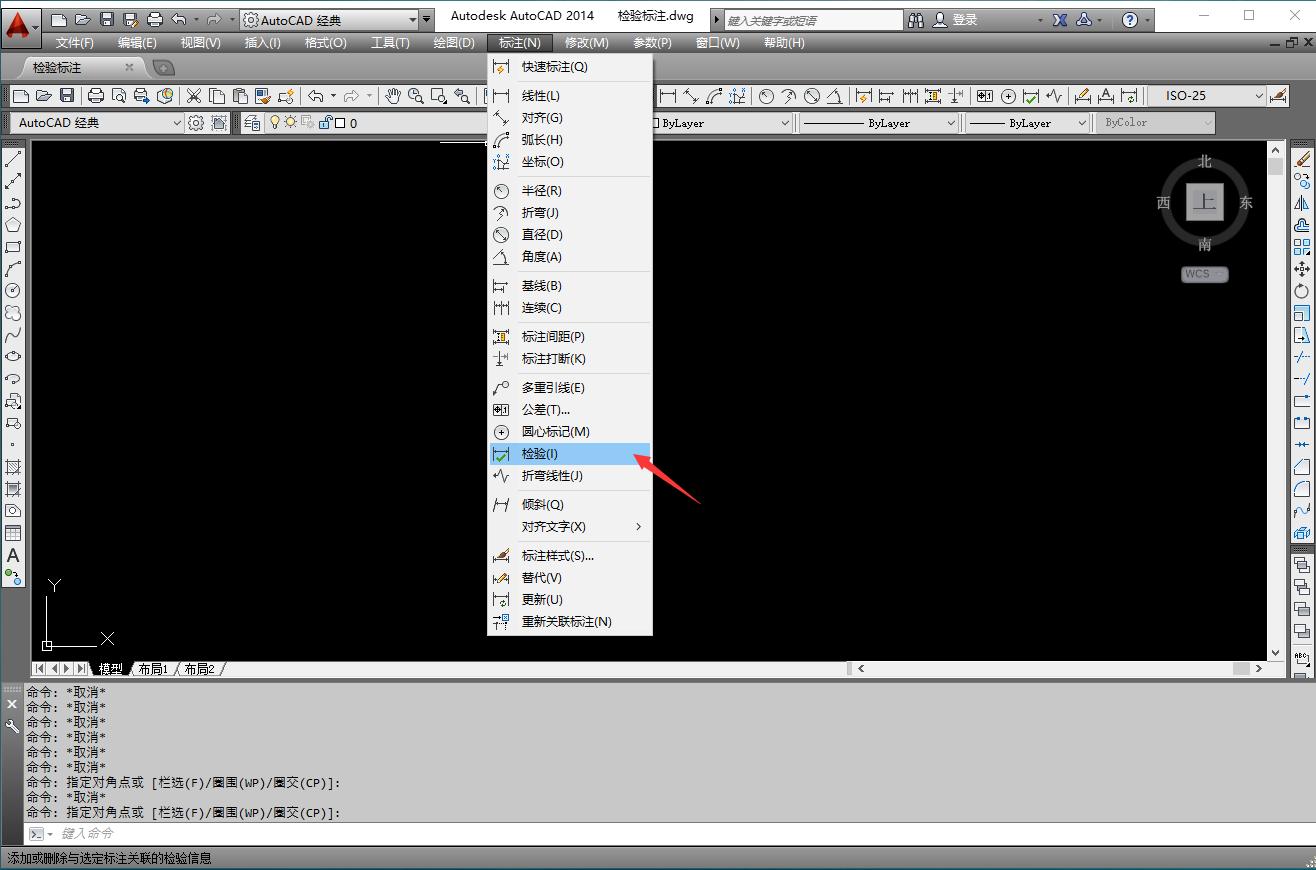Open the 文件(F) menu
Viewport: 1316px width, 870px height.
coord(75,43)
